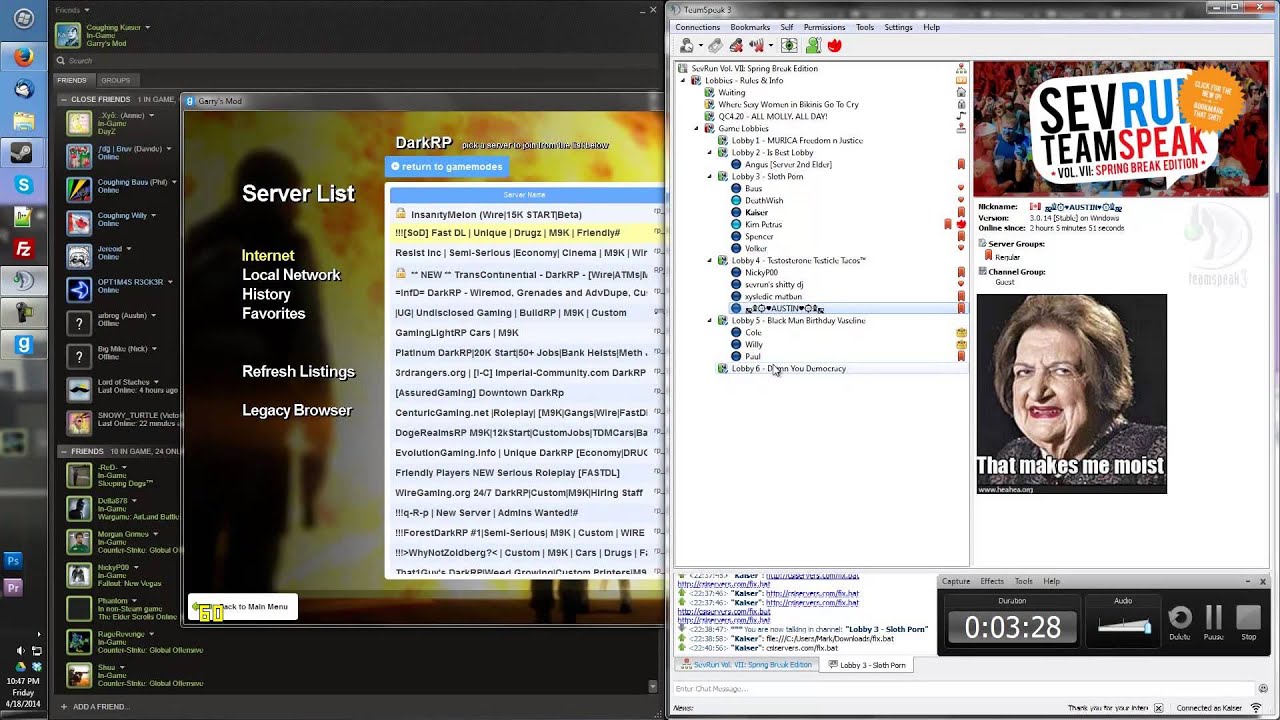Click return to gamemodes button
Image resolution: width=1280 pixels, height=720 pixels.
tap(446, 166)
